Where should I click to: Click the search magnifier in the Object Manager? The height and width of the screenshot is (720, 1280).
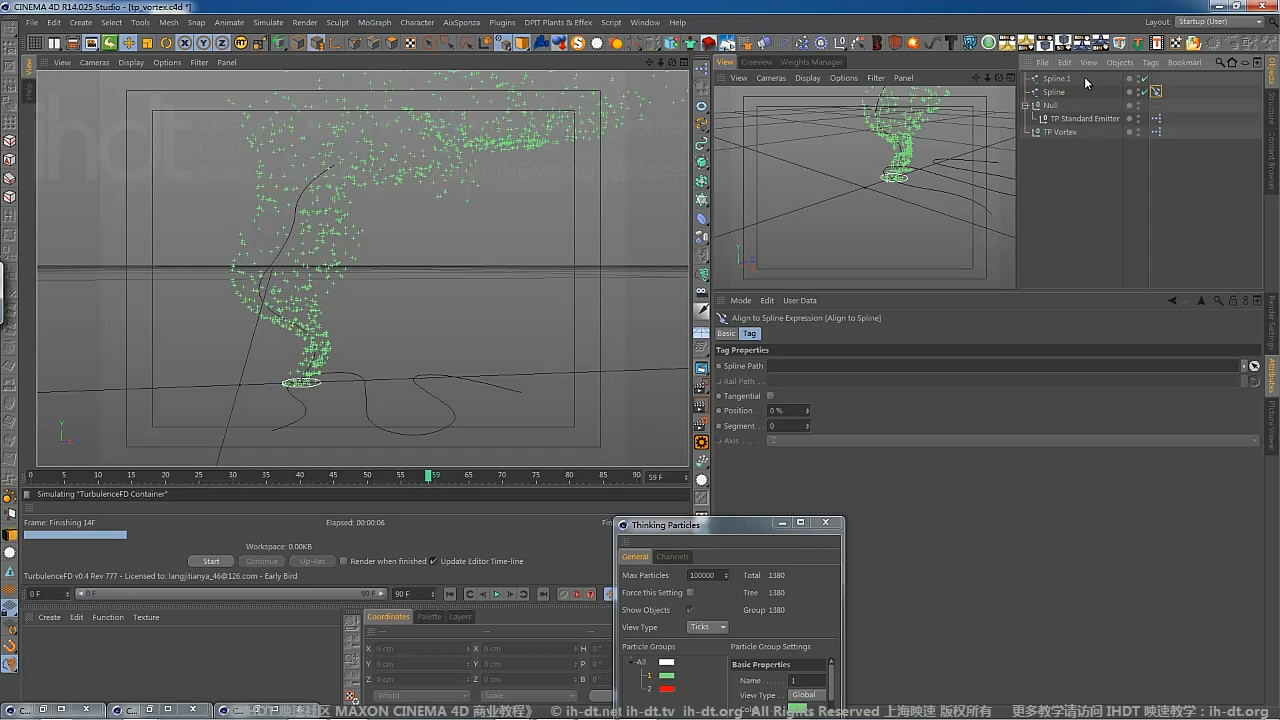1219,63
